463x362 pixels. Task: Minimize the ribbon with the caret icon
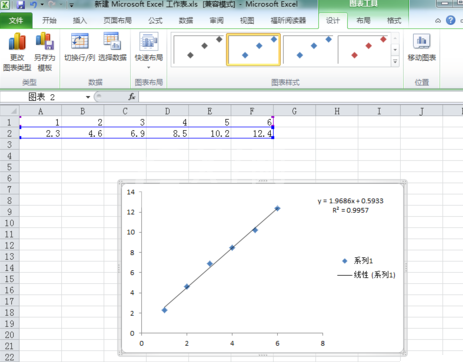point(438,21)
